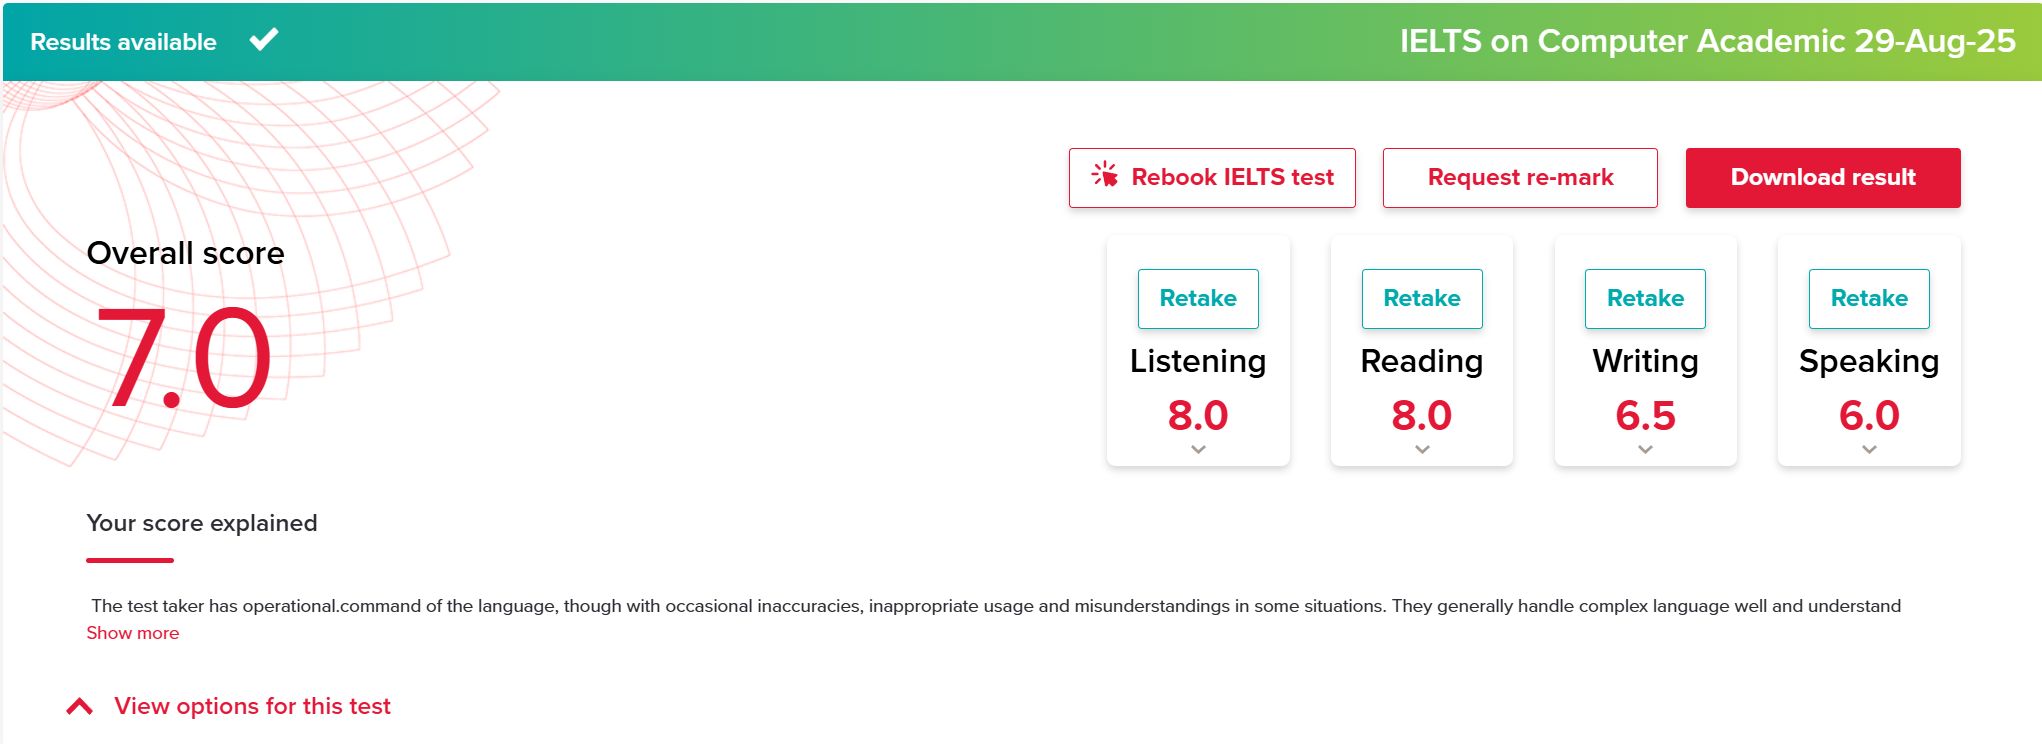Click Show more for score explanation
2042x744 pixels.
click(x=133, y=633)
